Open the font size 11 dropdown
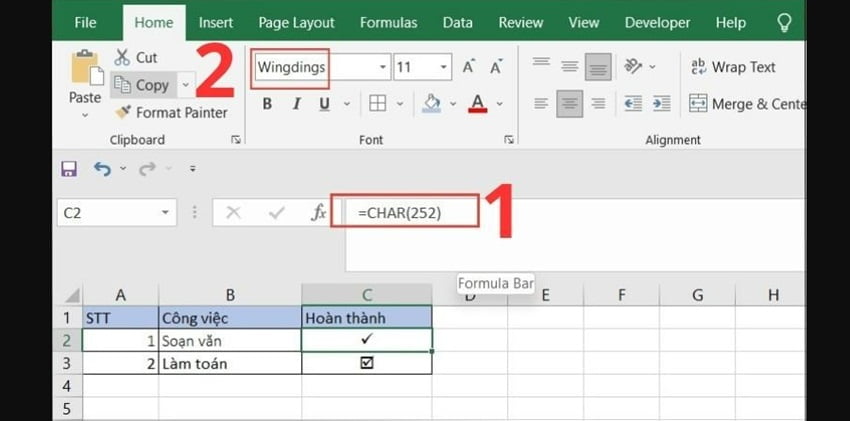Screen dimensions: 850x421 [443, 67]
